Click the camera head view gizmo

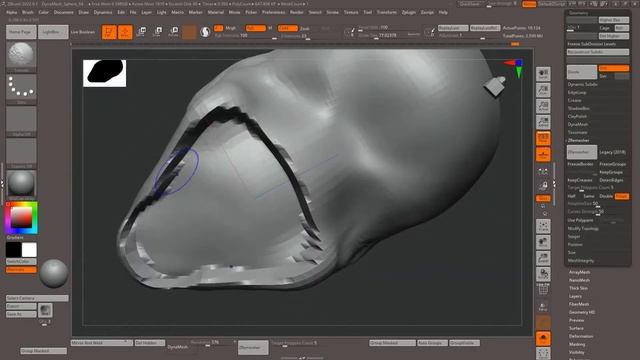(495, 86)
